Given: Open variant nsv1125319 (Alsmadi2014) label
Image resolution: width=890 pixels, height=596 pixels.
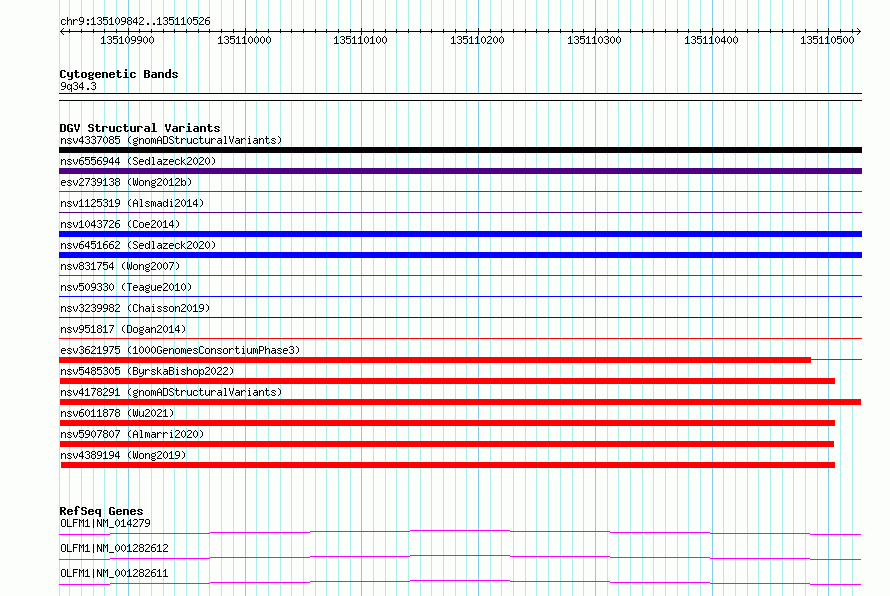Looking at the screenshot, I should point(132,203).
